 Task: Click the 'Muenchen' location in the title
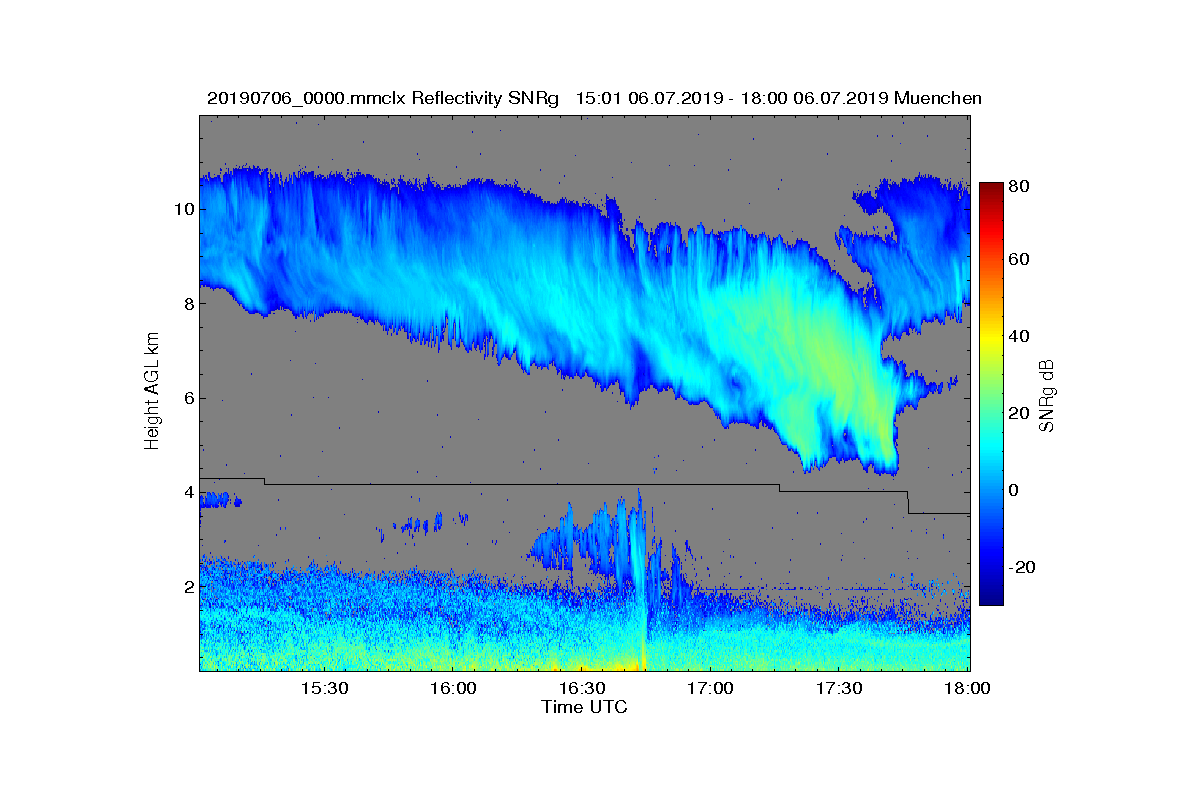pyautogui.click(x=938, y=98)
